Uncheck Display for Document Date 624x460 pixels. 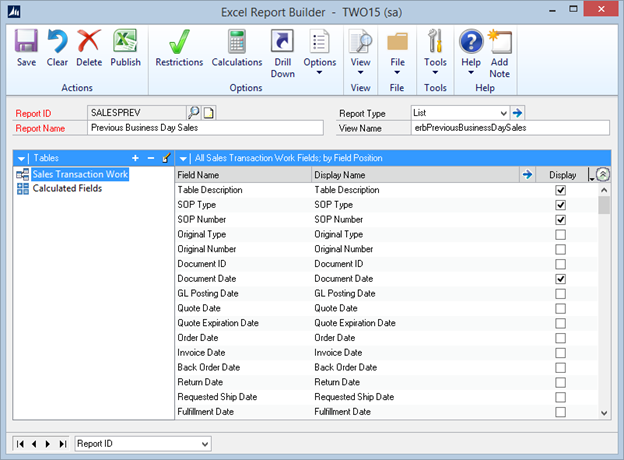click(560, 279)
